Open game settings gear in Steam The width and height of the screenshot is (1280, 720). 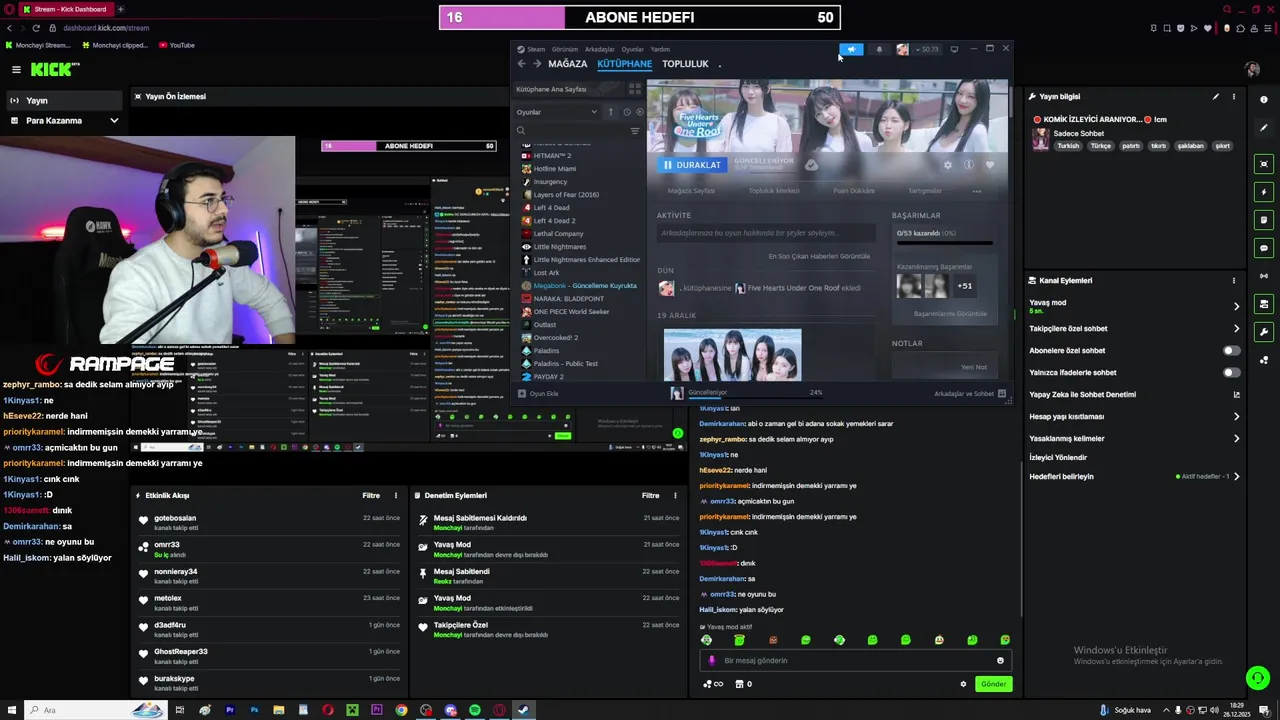tap(948, 165)
